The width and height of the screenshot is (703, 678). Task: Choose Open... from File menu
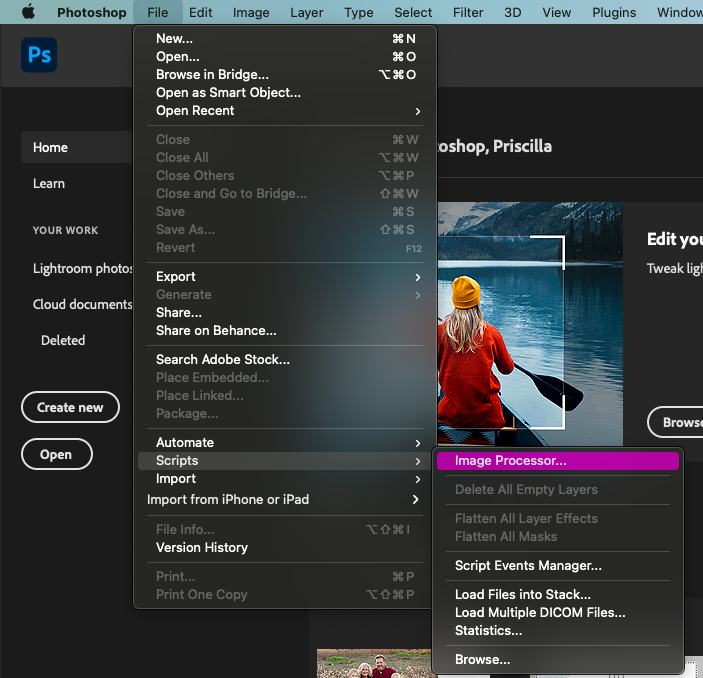(x=285, y=56)
